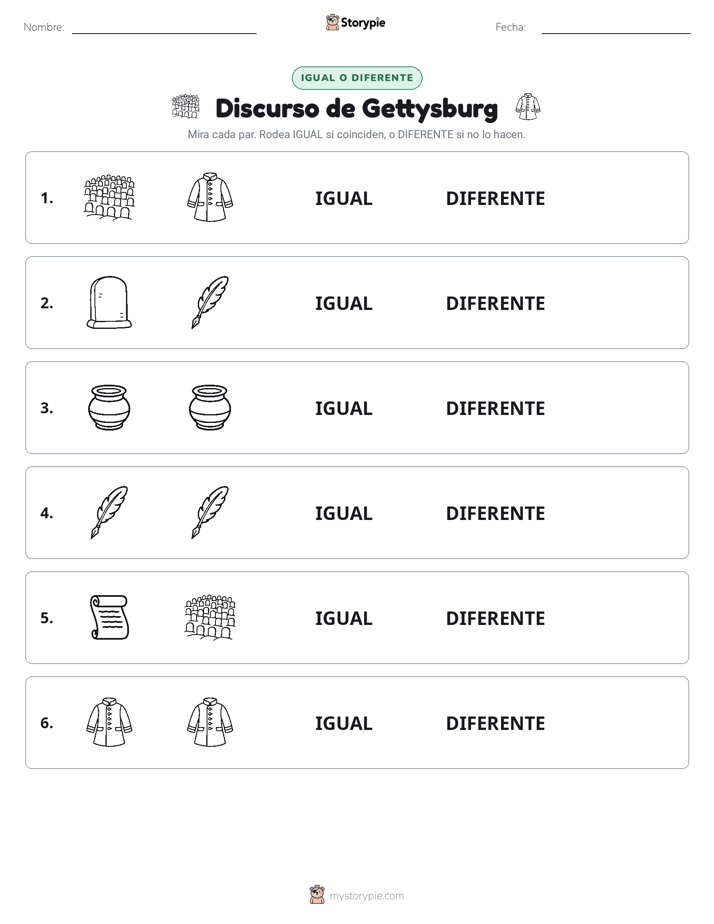Click the left inkwell pot in row 3

pos(109,407)
